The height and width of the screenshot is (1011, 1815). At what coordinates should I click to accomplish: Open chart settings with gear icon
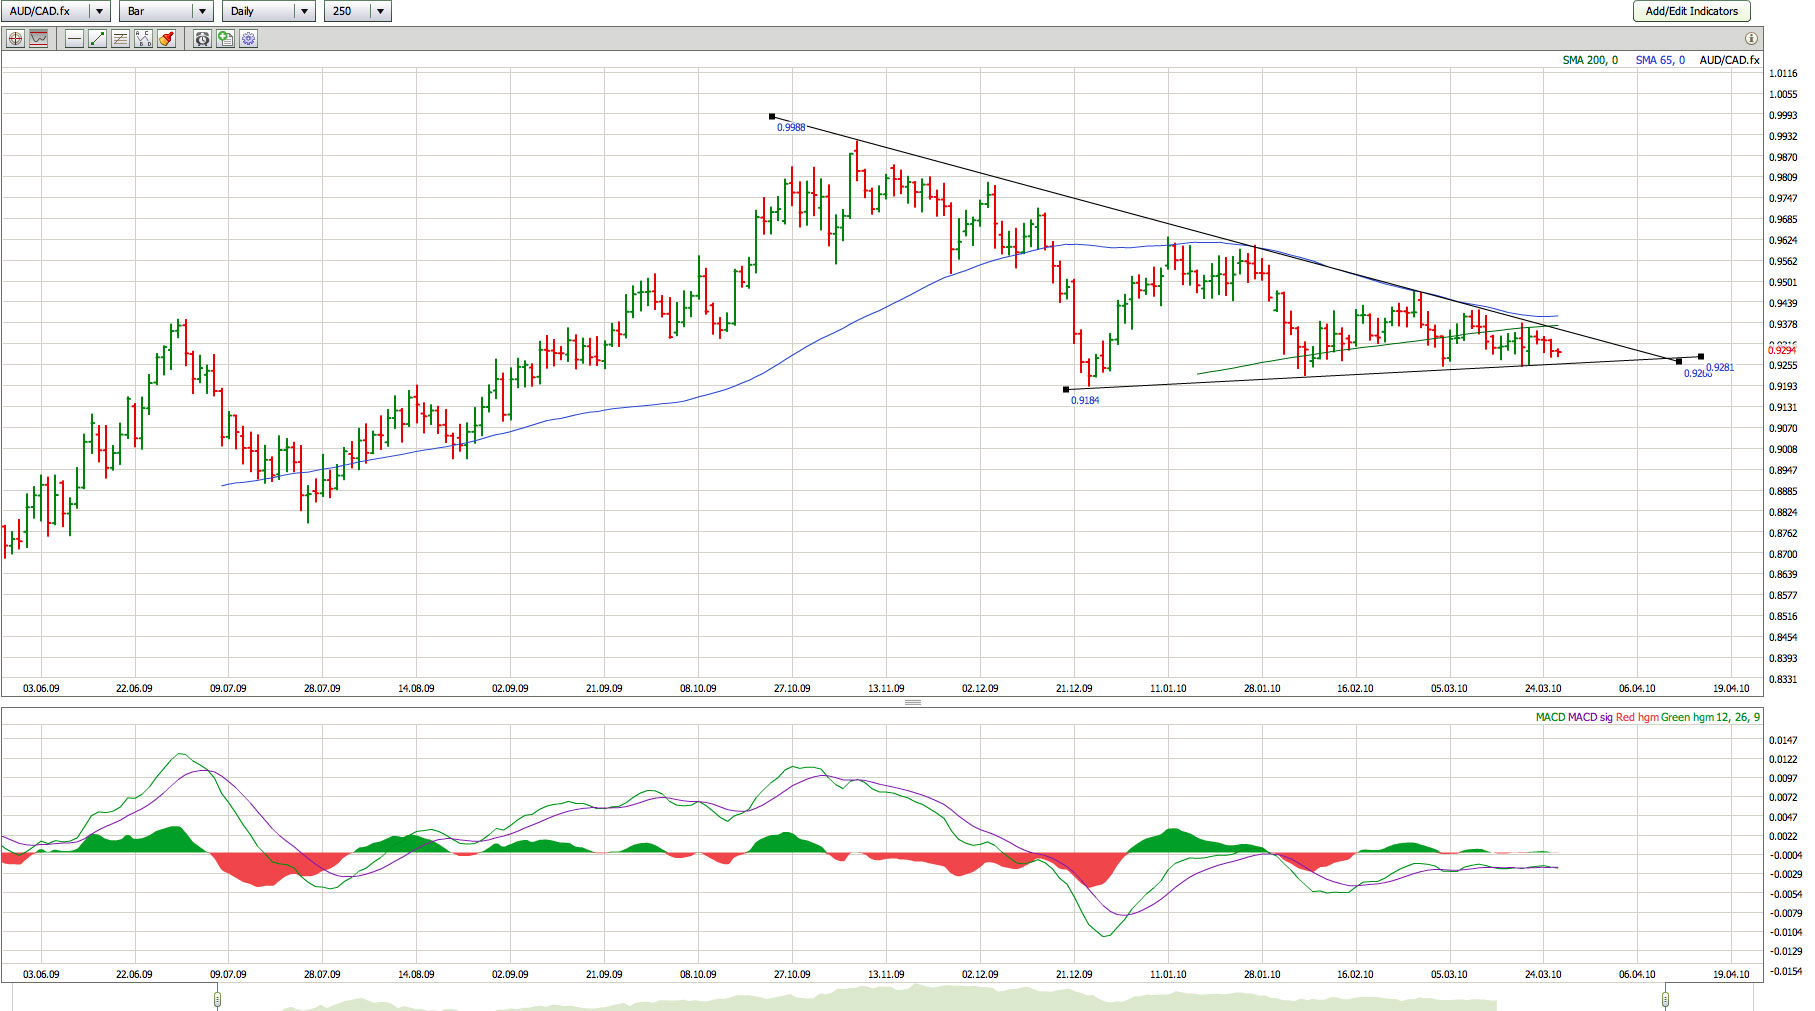pos(248,39)
